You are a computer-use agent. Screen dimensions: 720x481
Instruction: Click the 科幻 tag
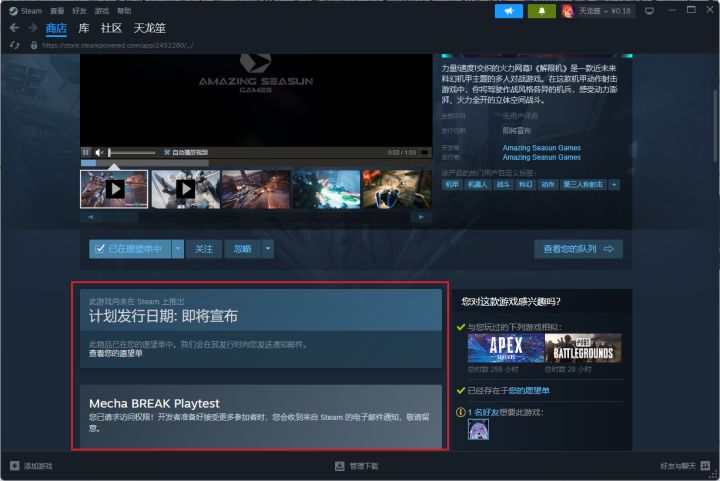(525, 185)
